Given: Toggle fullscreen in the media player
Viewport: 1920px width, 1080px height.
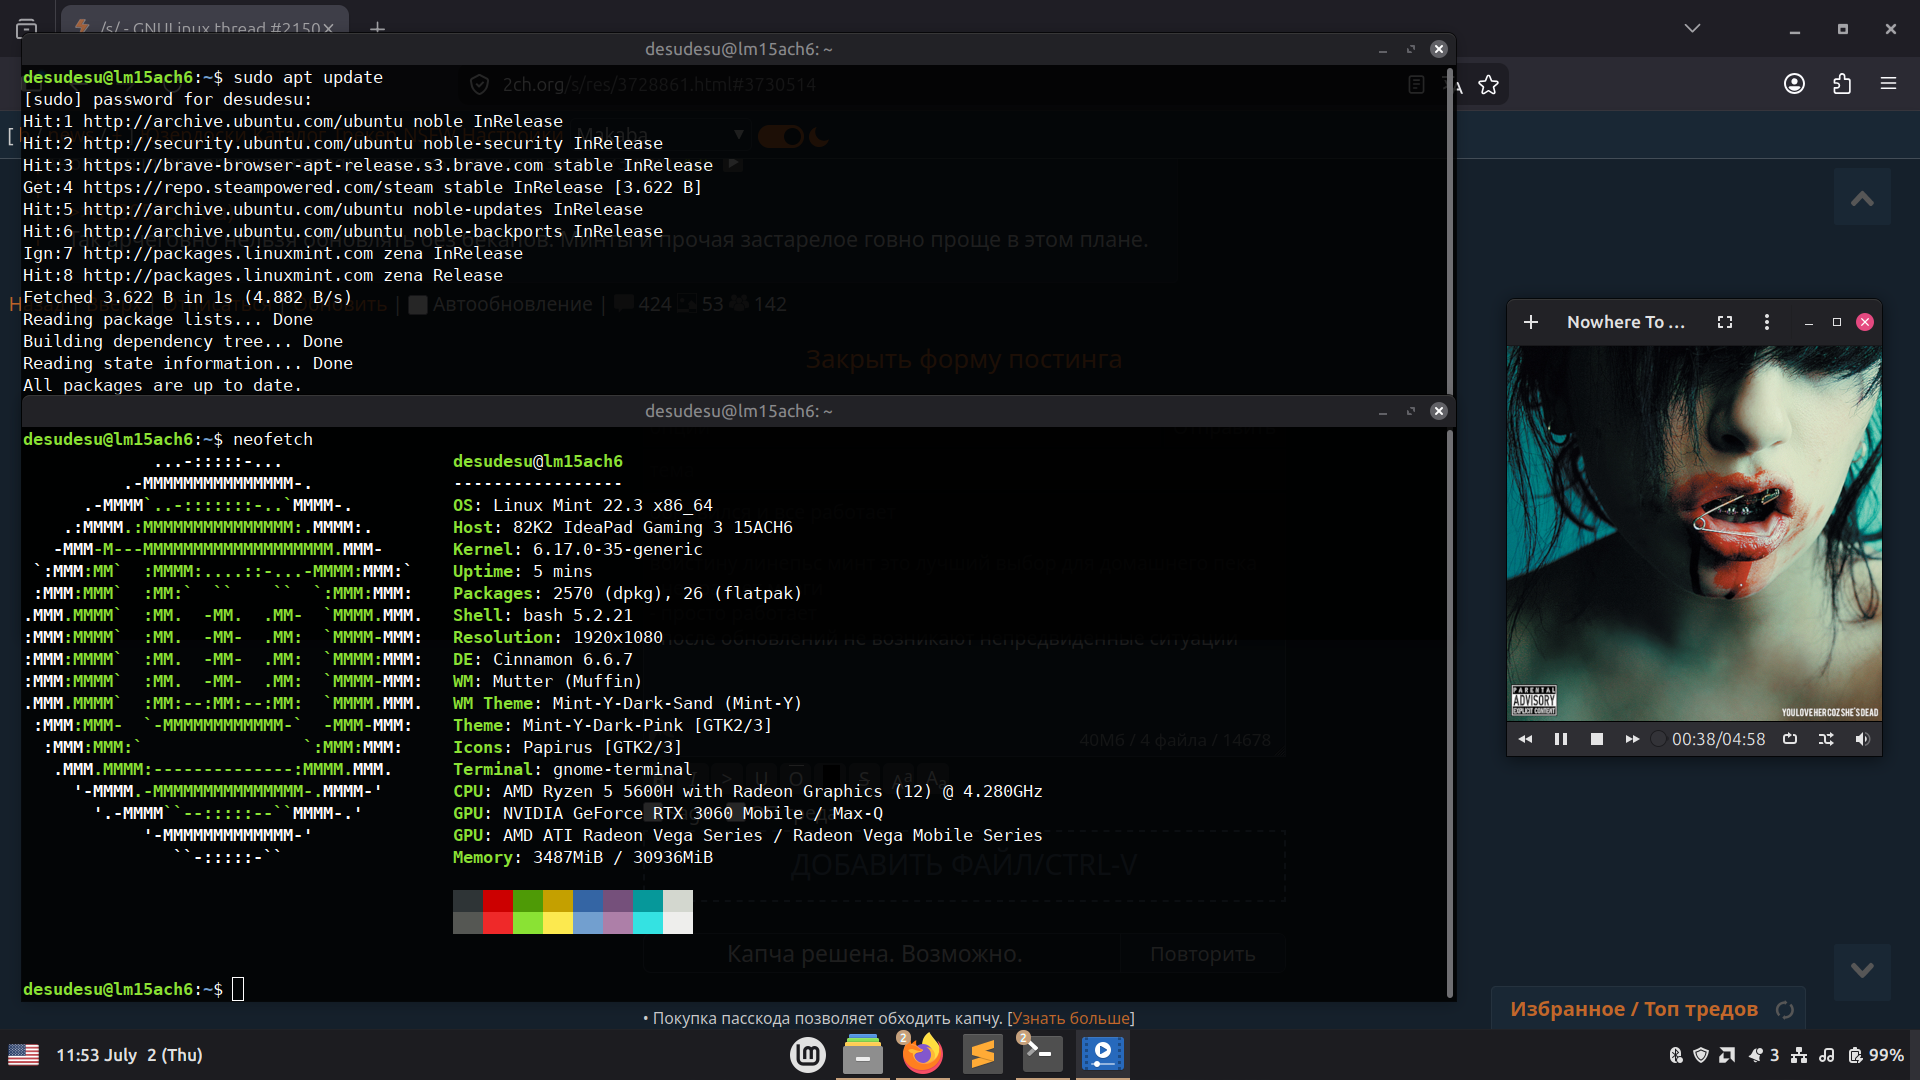Looking at the screenshot, I should pos(1725,322).
